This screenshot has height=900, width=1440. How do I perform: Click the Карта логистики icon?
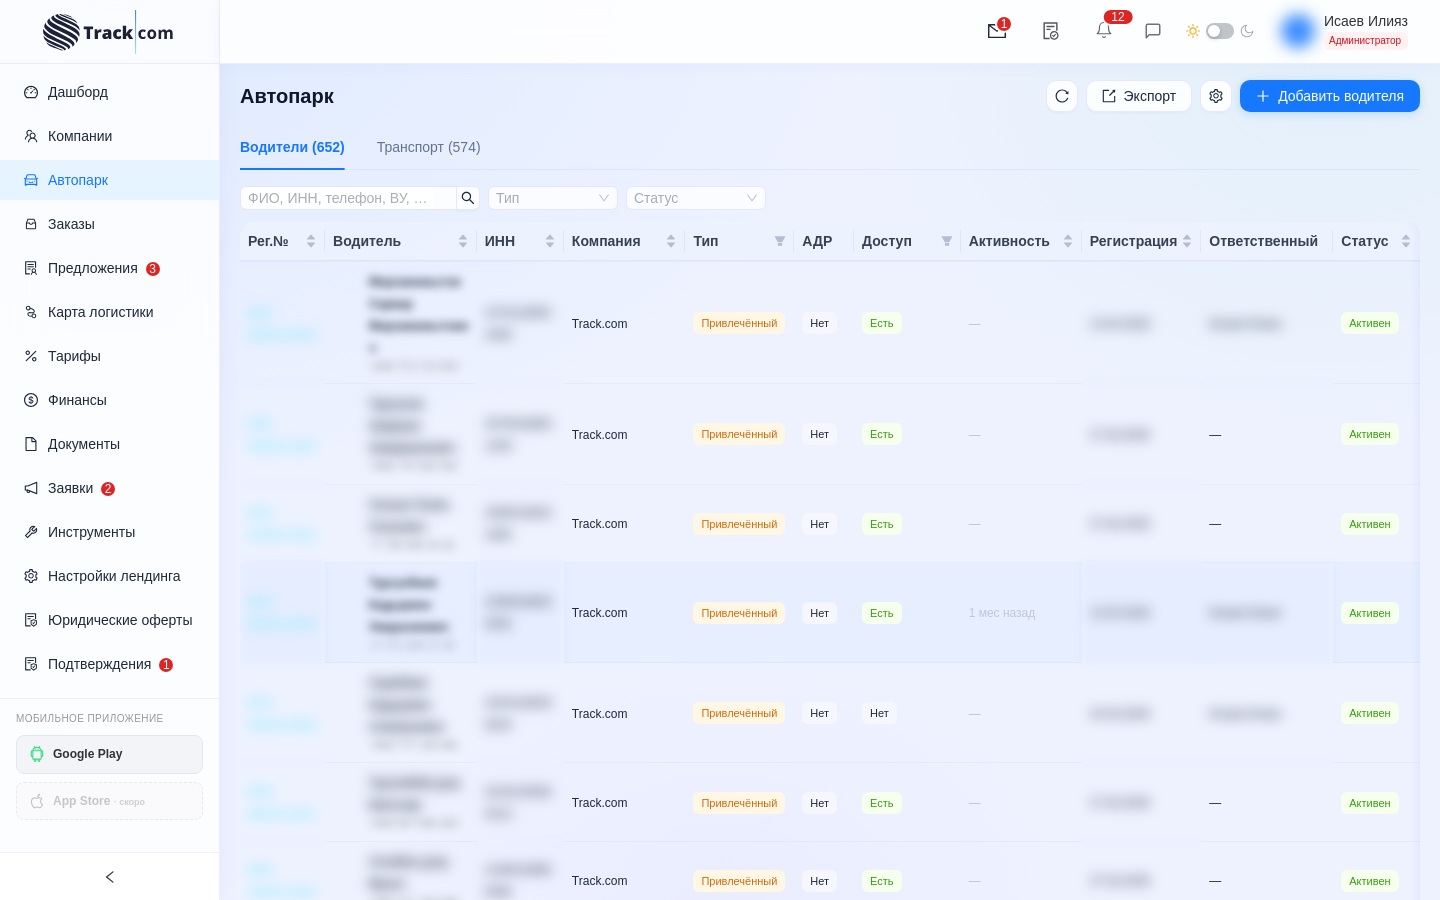(x=31, y=312)
